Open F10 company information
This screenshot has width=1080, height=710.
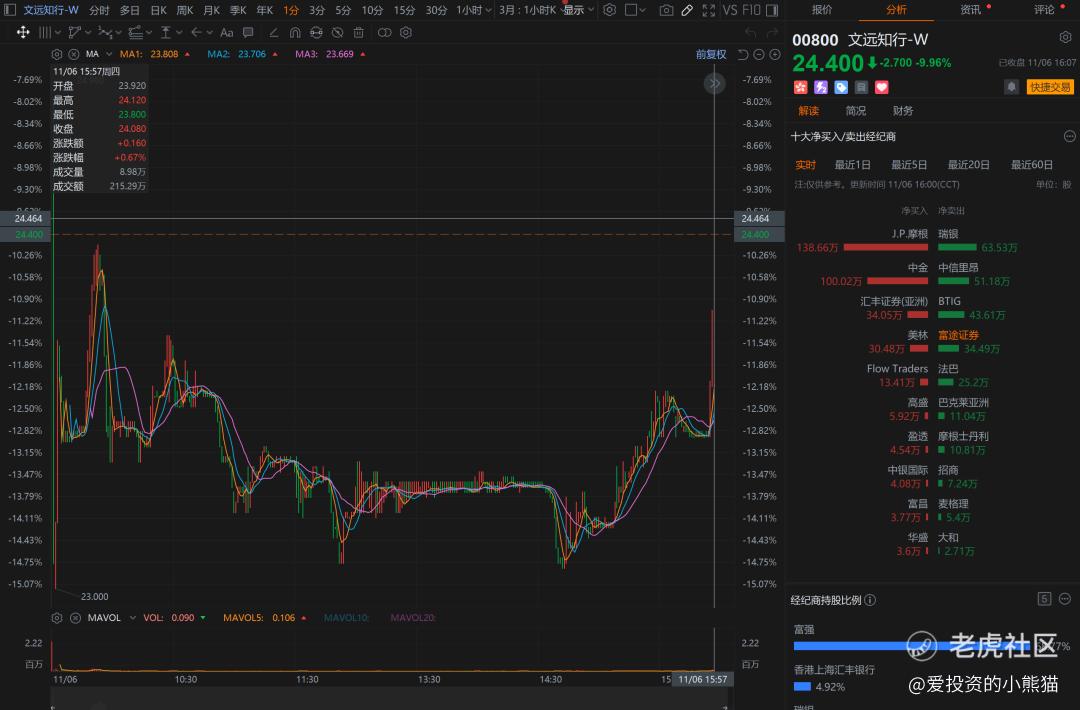click(751, 10)
